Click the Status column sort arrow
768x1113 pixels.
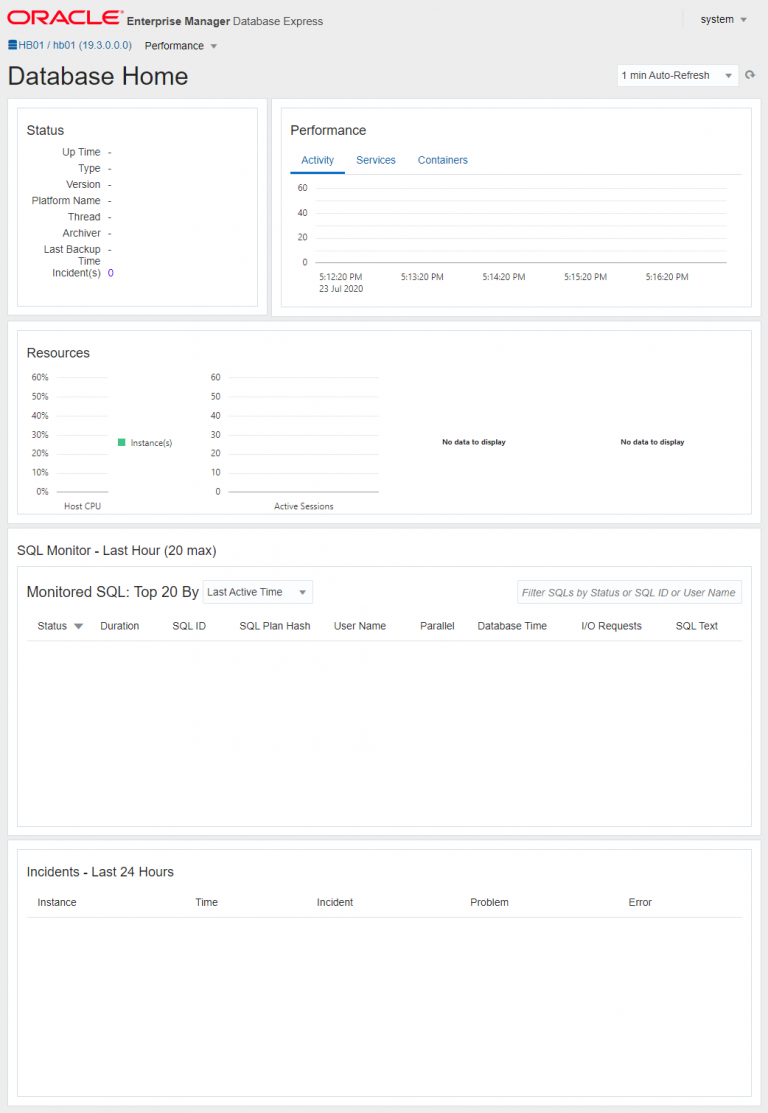point(78,626)
